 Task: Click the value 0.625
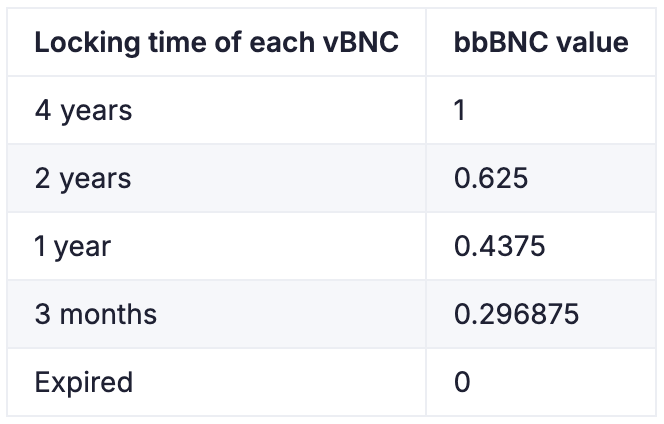[491, 178]
